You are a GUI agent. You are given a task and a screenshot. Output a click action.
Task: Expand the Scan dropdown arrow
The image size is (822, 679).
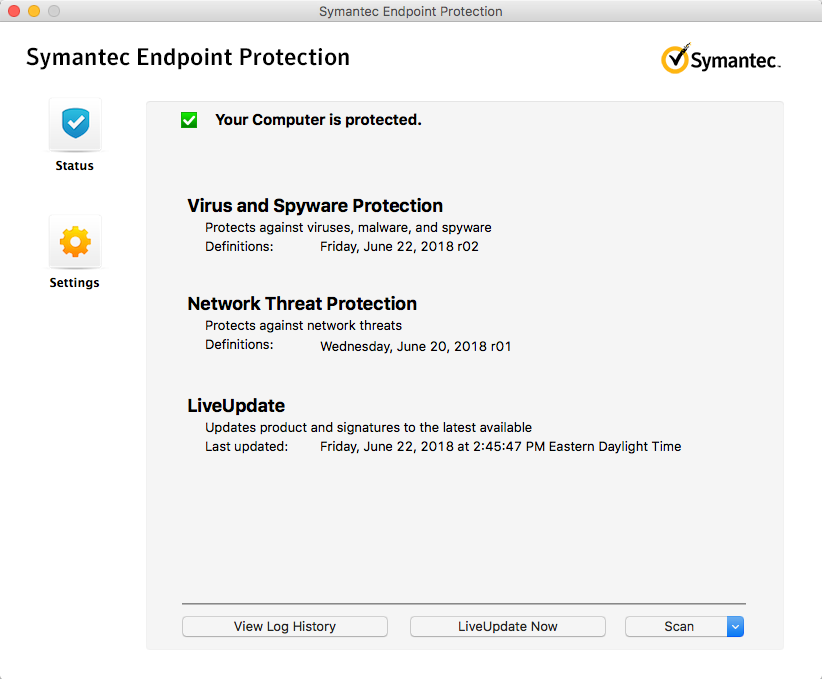tap(735, 626)
